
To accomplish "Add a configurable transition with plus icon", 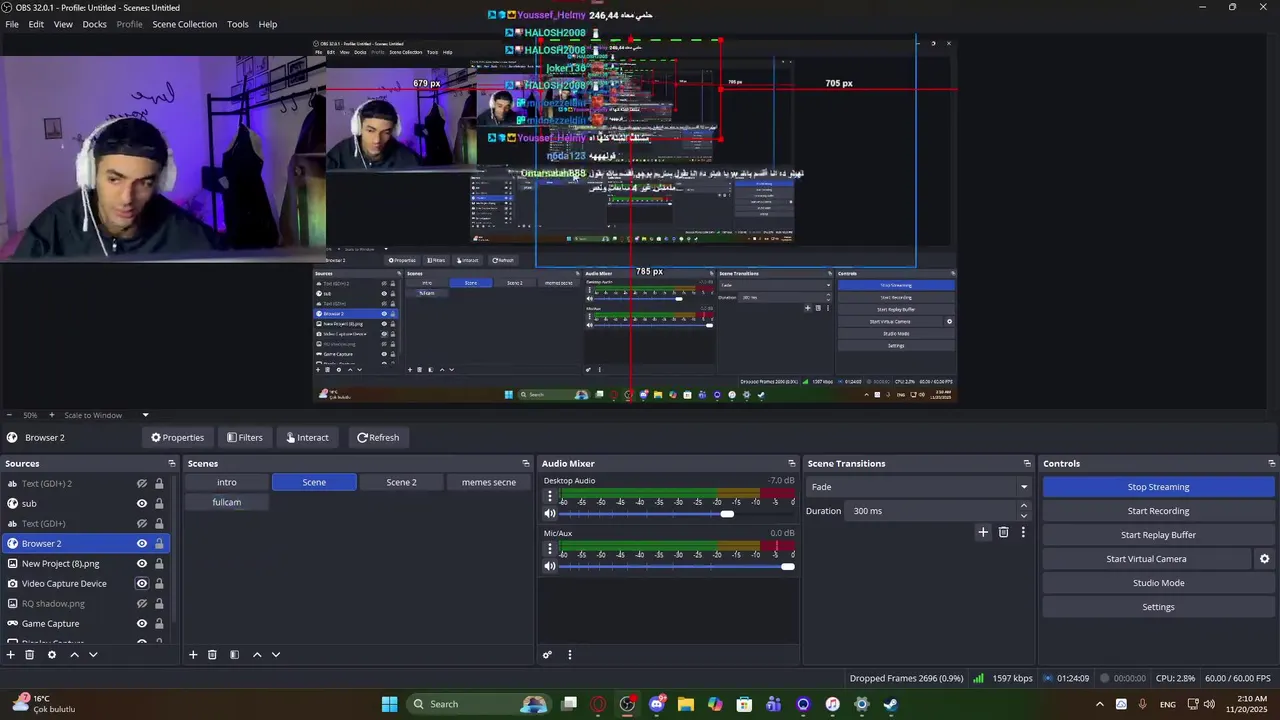I will pyautogui.click(x=983, y=532).
